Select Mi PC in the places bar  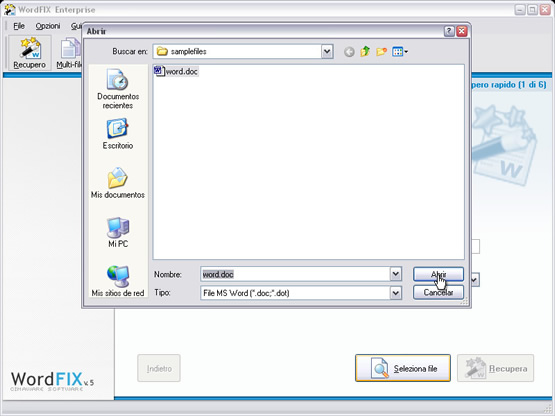click(x=118, y=233)
